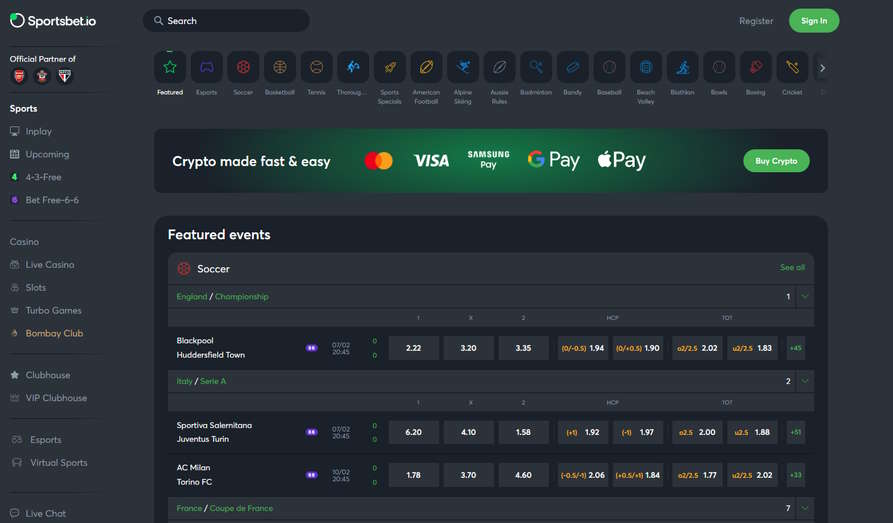Screen dimensions: 893x523
Task: Open Inplay in the sidebar
Action: [x=38, y=131]
